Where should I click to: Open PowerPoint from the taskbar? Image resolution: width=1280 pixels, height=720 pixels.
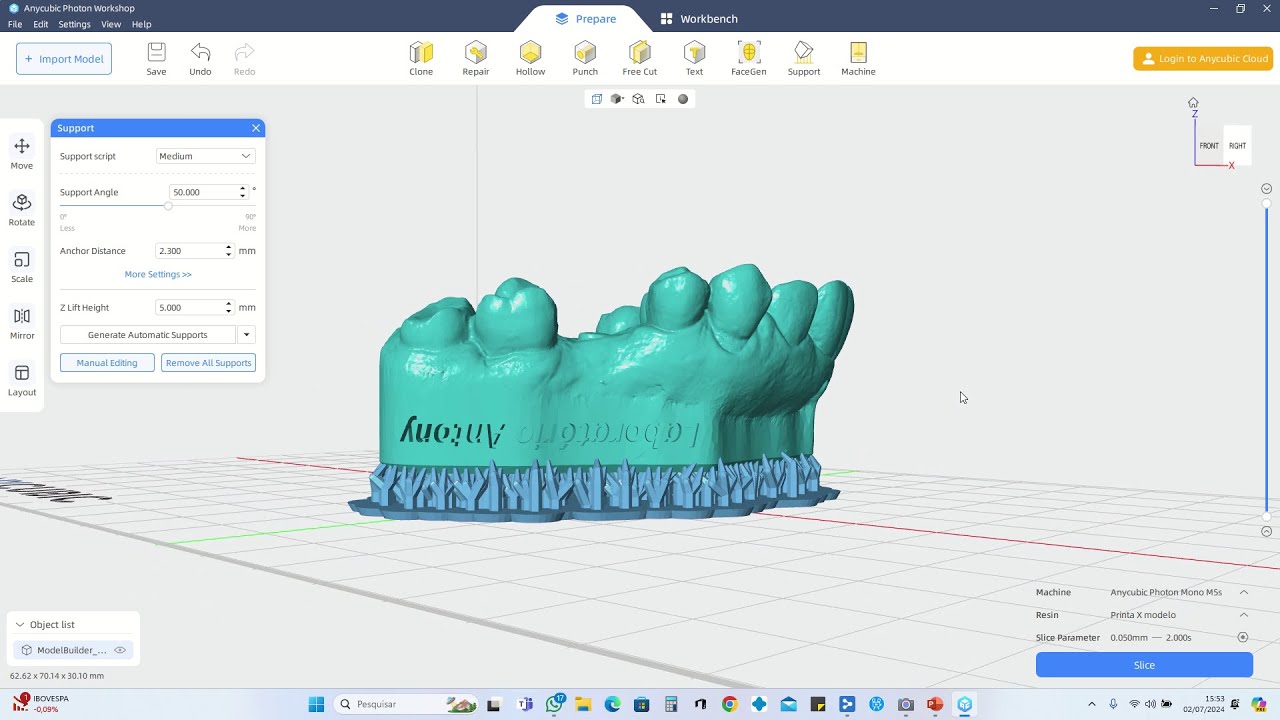(935, 704)
